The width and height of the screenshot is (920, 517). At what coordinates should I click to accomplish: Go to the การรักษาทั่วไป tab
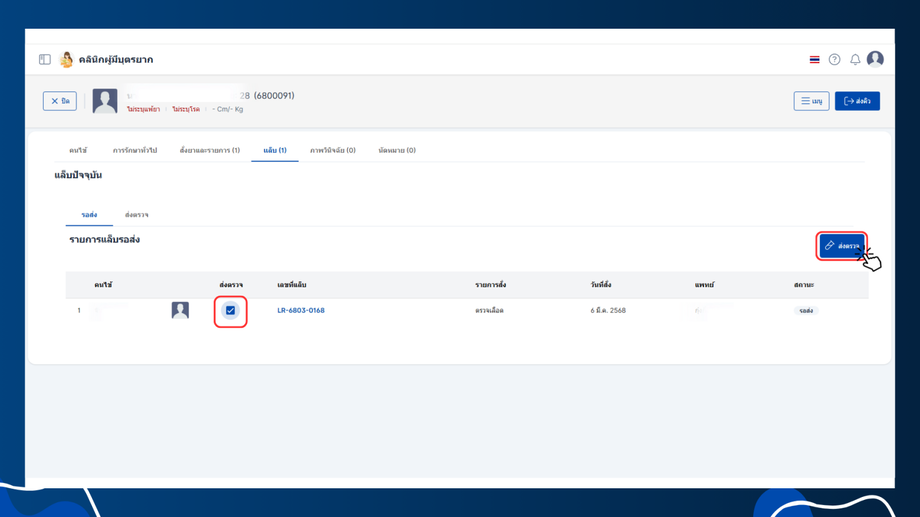coord(135,150)
